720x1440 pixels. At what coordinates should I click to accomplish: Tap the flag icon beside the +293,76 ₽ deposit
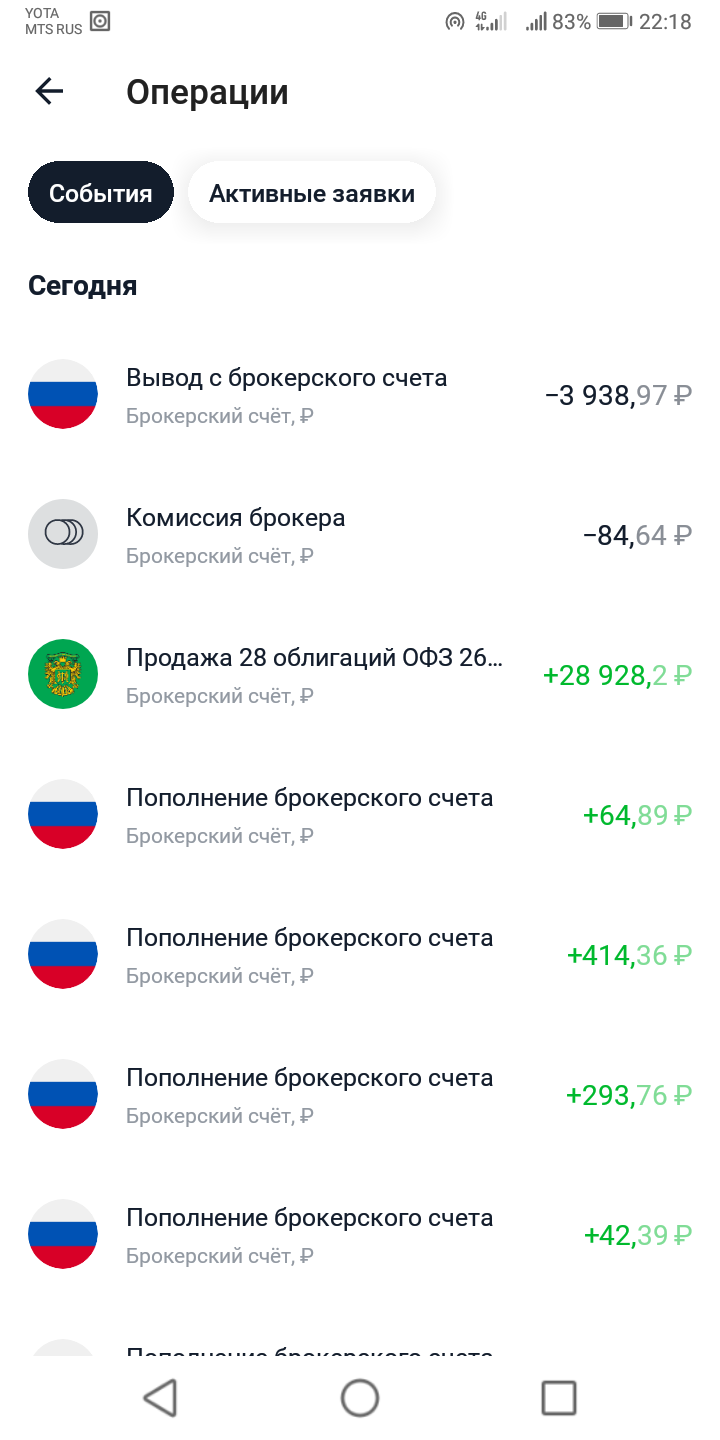(x=63, y=1094)
